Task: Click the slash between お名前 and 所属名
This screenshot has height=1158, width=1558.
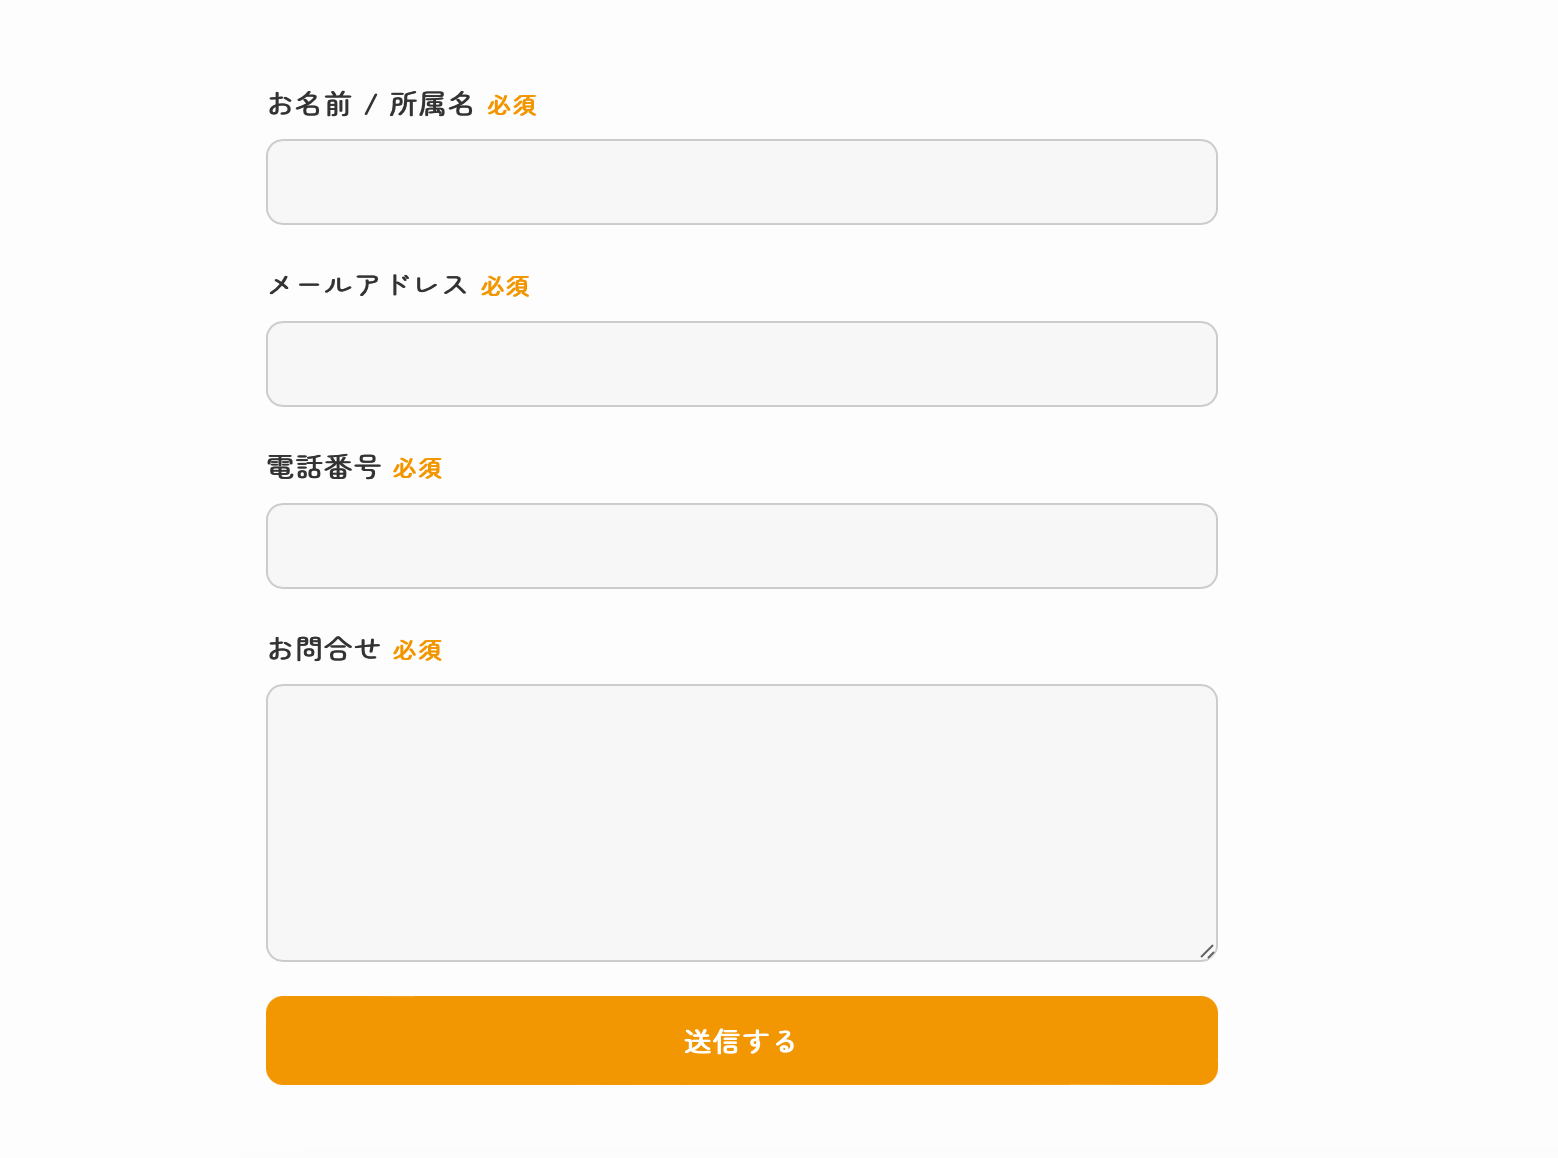Action: (371, 104)
